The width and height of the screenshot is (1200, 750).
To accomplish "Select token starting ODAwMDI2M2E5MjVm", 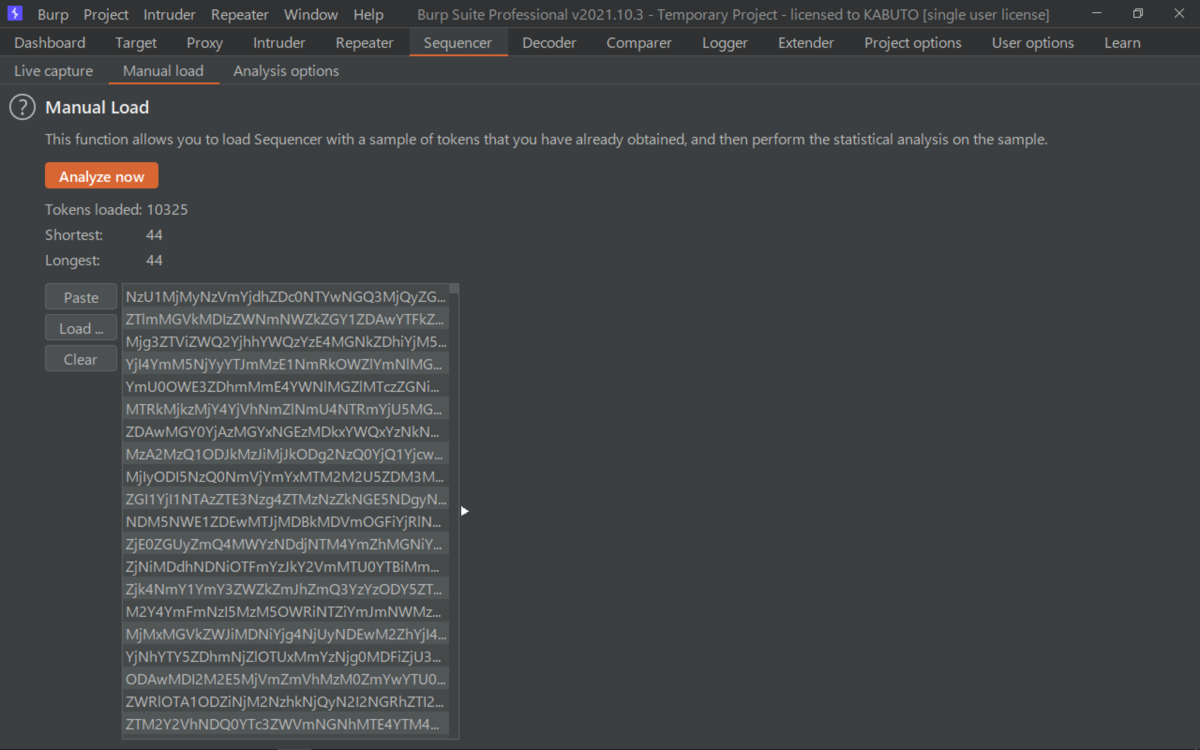I will coord(286,679).
